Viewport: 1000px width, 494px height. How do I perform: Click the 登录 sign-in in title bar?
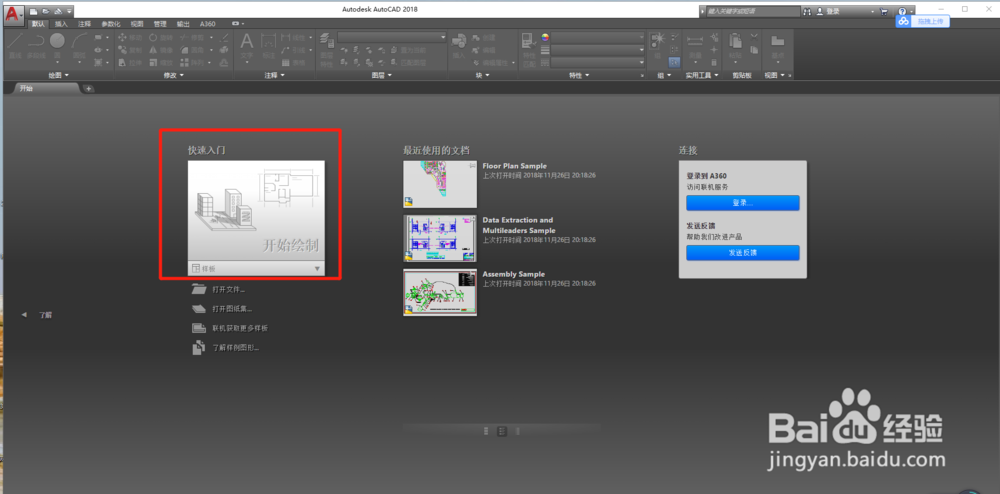pos(828,11)
